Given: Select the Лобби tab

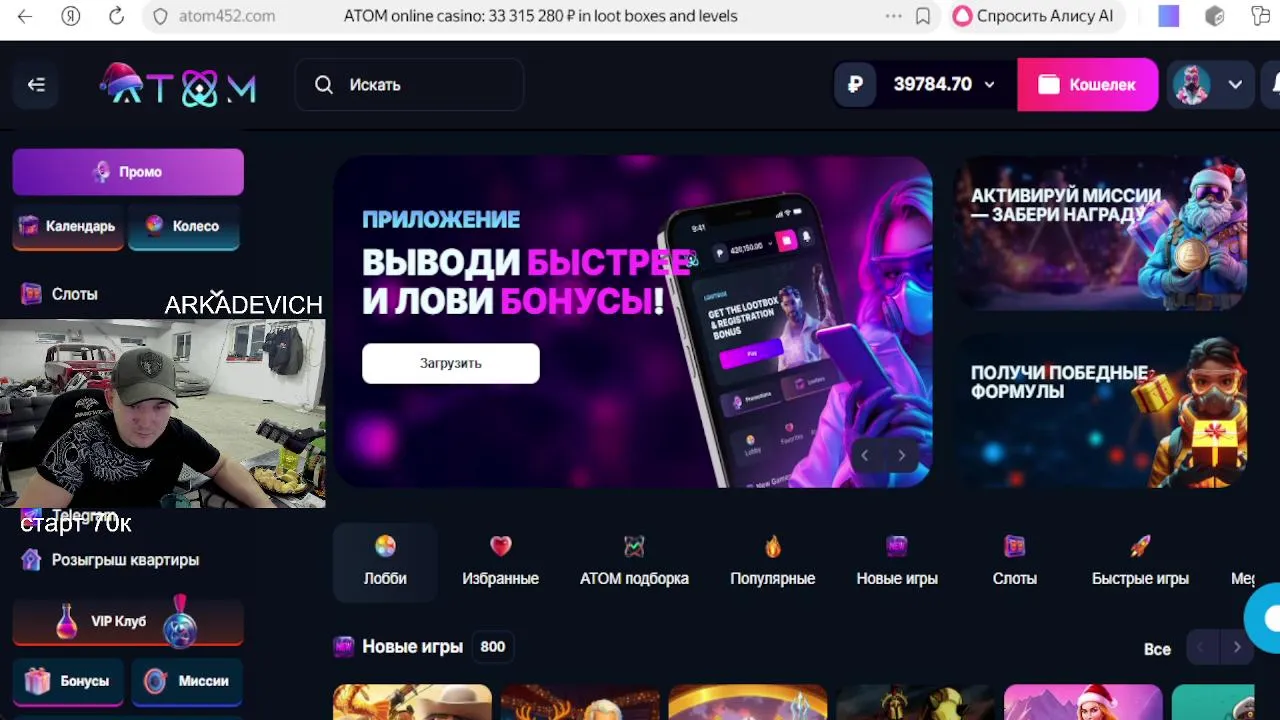Looking at the screenshot, I should (385, 562).
